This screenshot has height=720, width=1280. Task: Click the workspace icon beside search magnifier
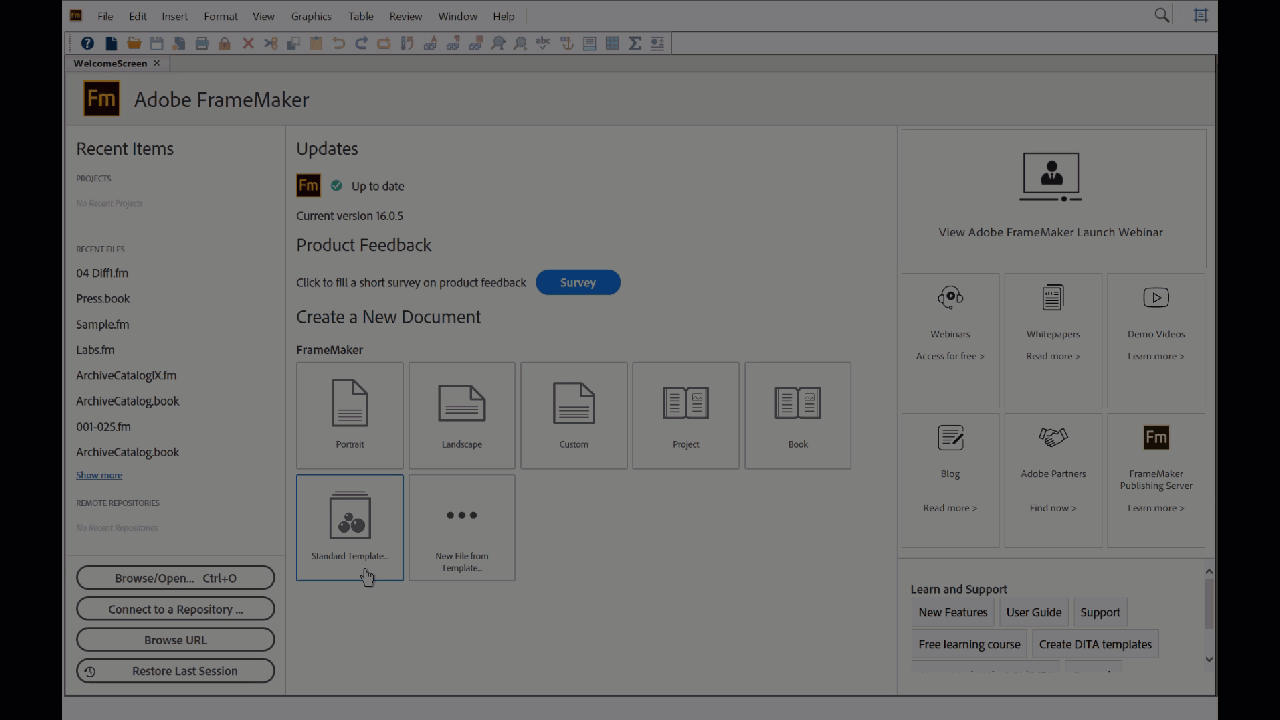pyautogui.click(x=1201, y=15)
